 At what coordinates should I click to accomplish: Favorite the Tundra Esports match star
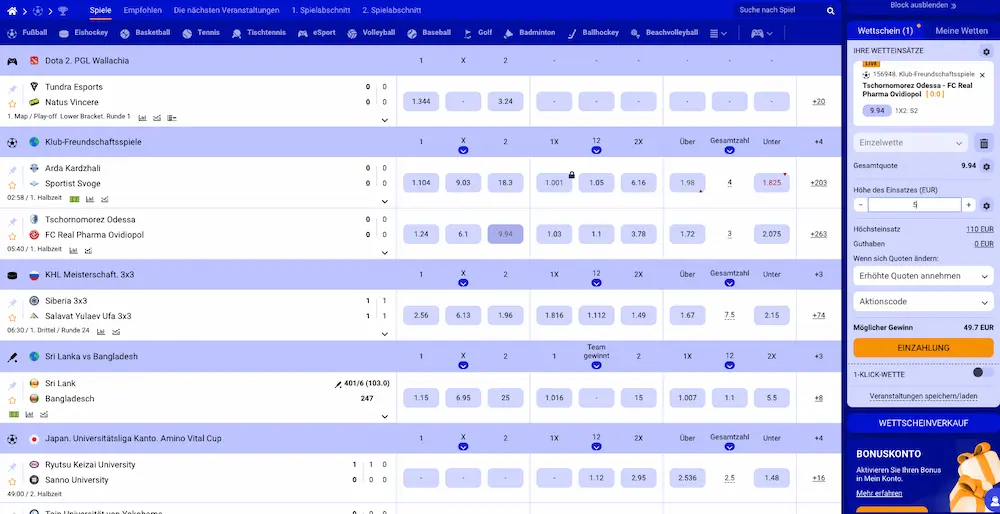[12, 103]
